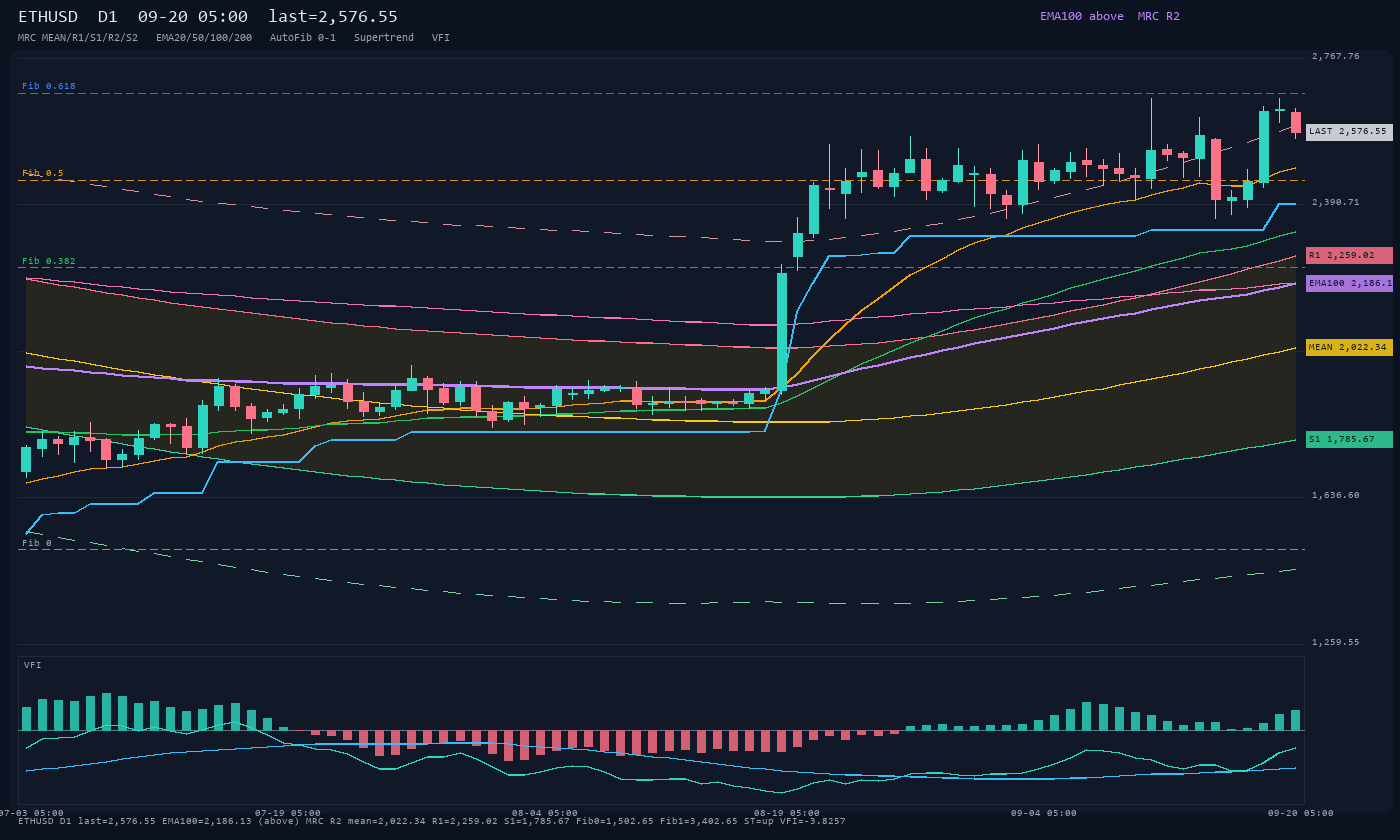Viewport: 1400px width, 840px height.
Task: Click the 07-19 05:00 date tick
Action: pos(288,814)
